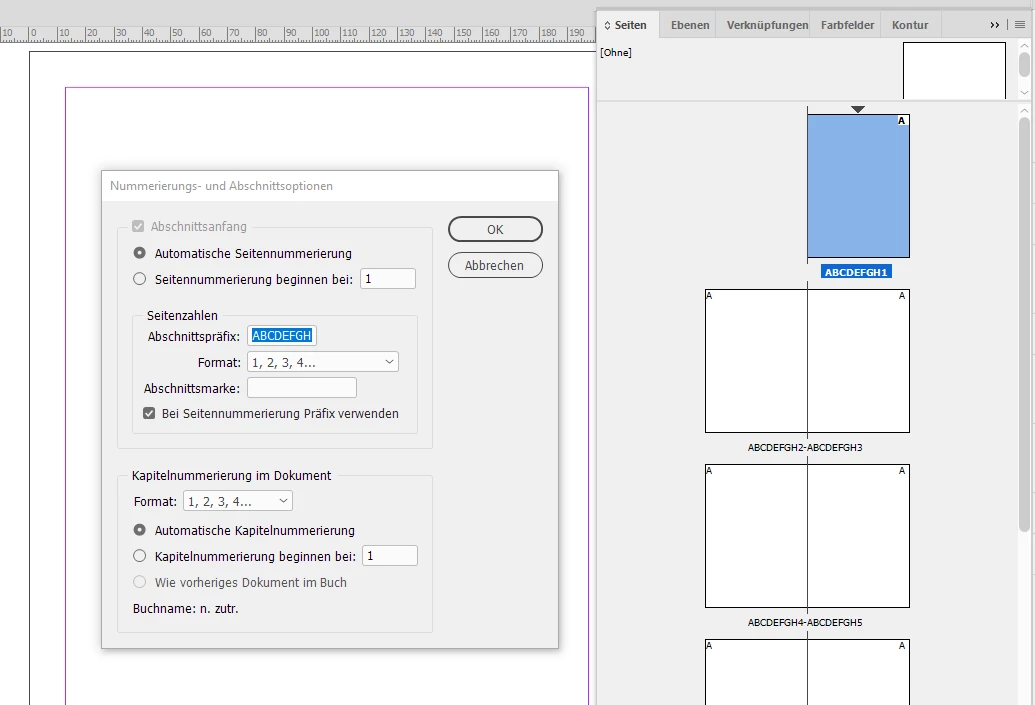1035x705 pixels.
Task: Click the Abschnittspräfix input field
Action: pos(282,335)
